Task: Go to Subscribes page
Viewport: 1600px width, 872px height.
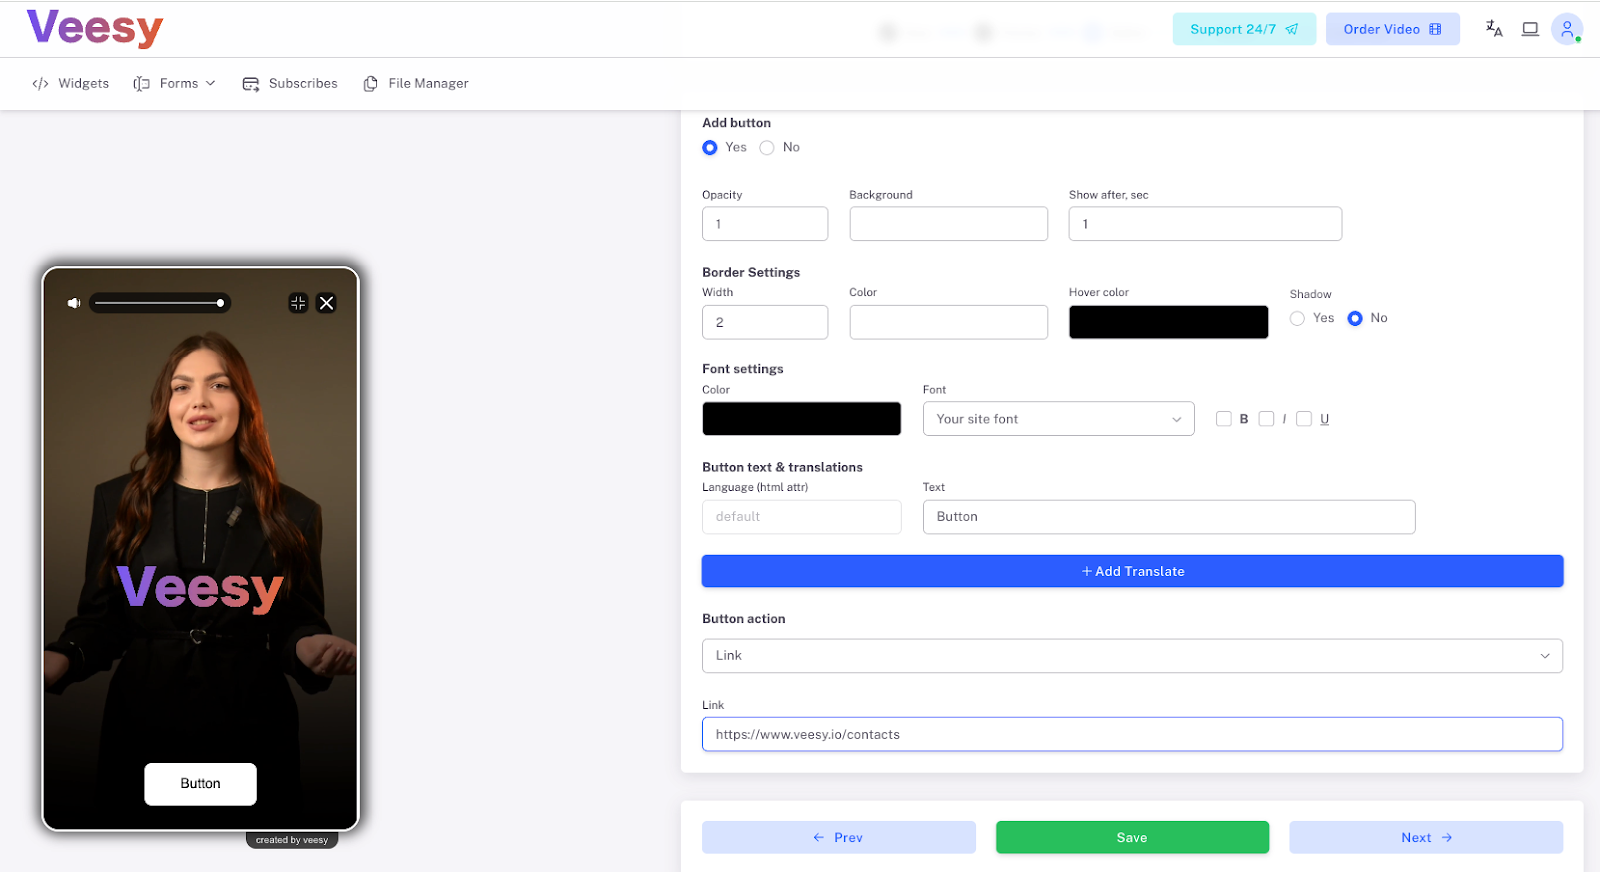Action: [290, 84]
